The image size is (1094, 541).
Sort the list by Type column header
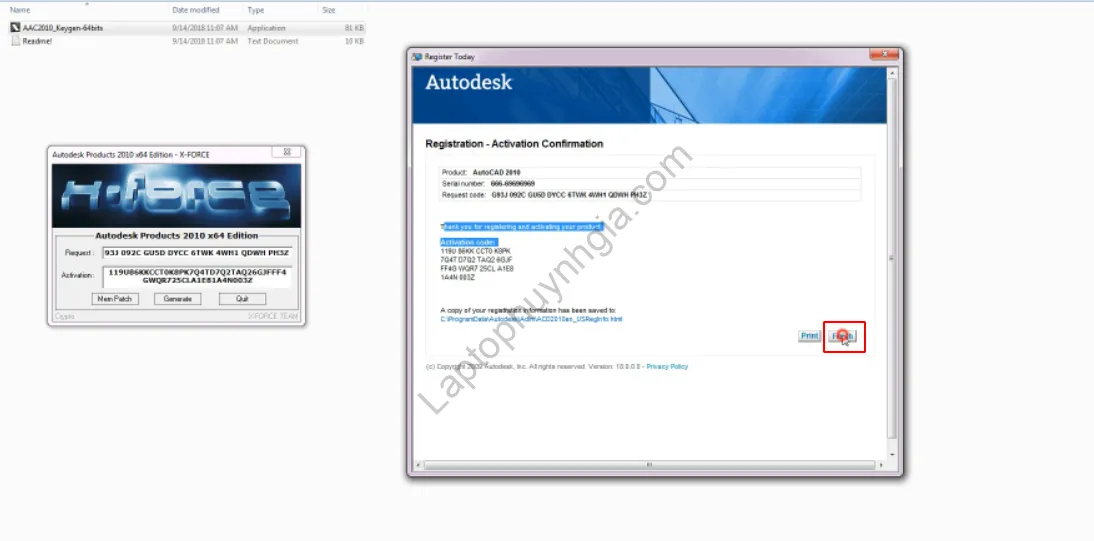[257, 10]
